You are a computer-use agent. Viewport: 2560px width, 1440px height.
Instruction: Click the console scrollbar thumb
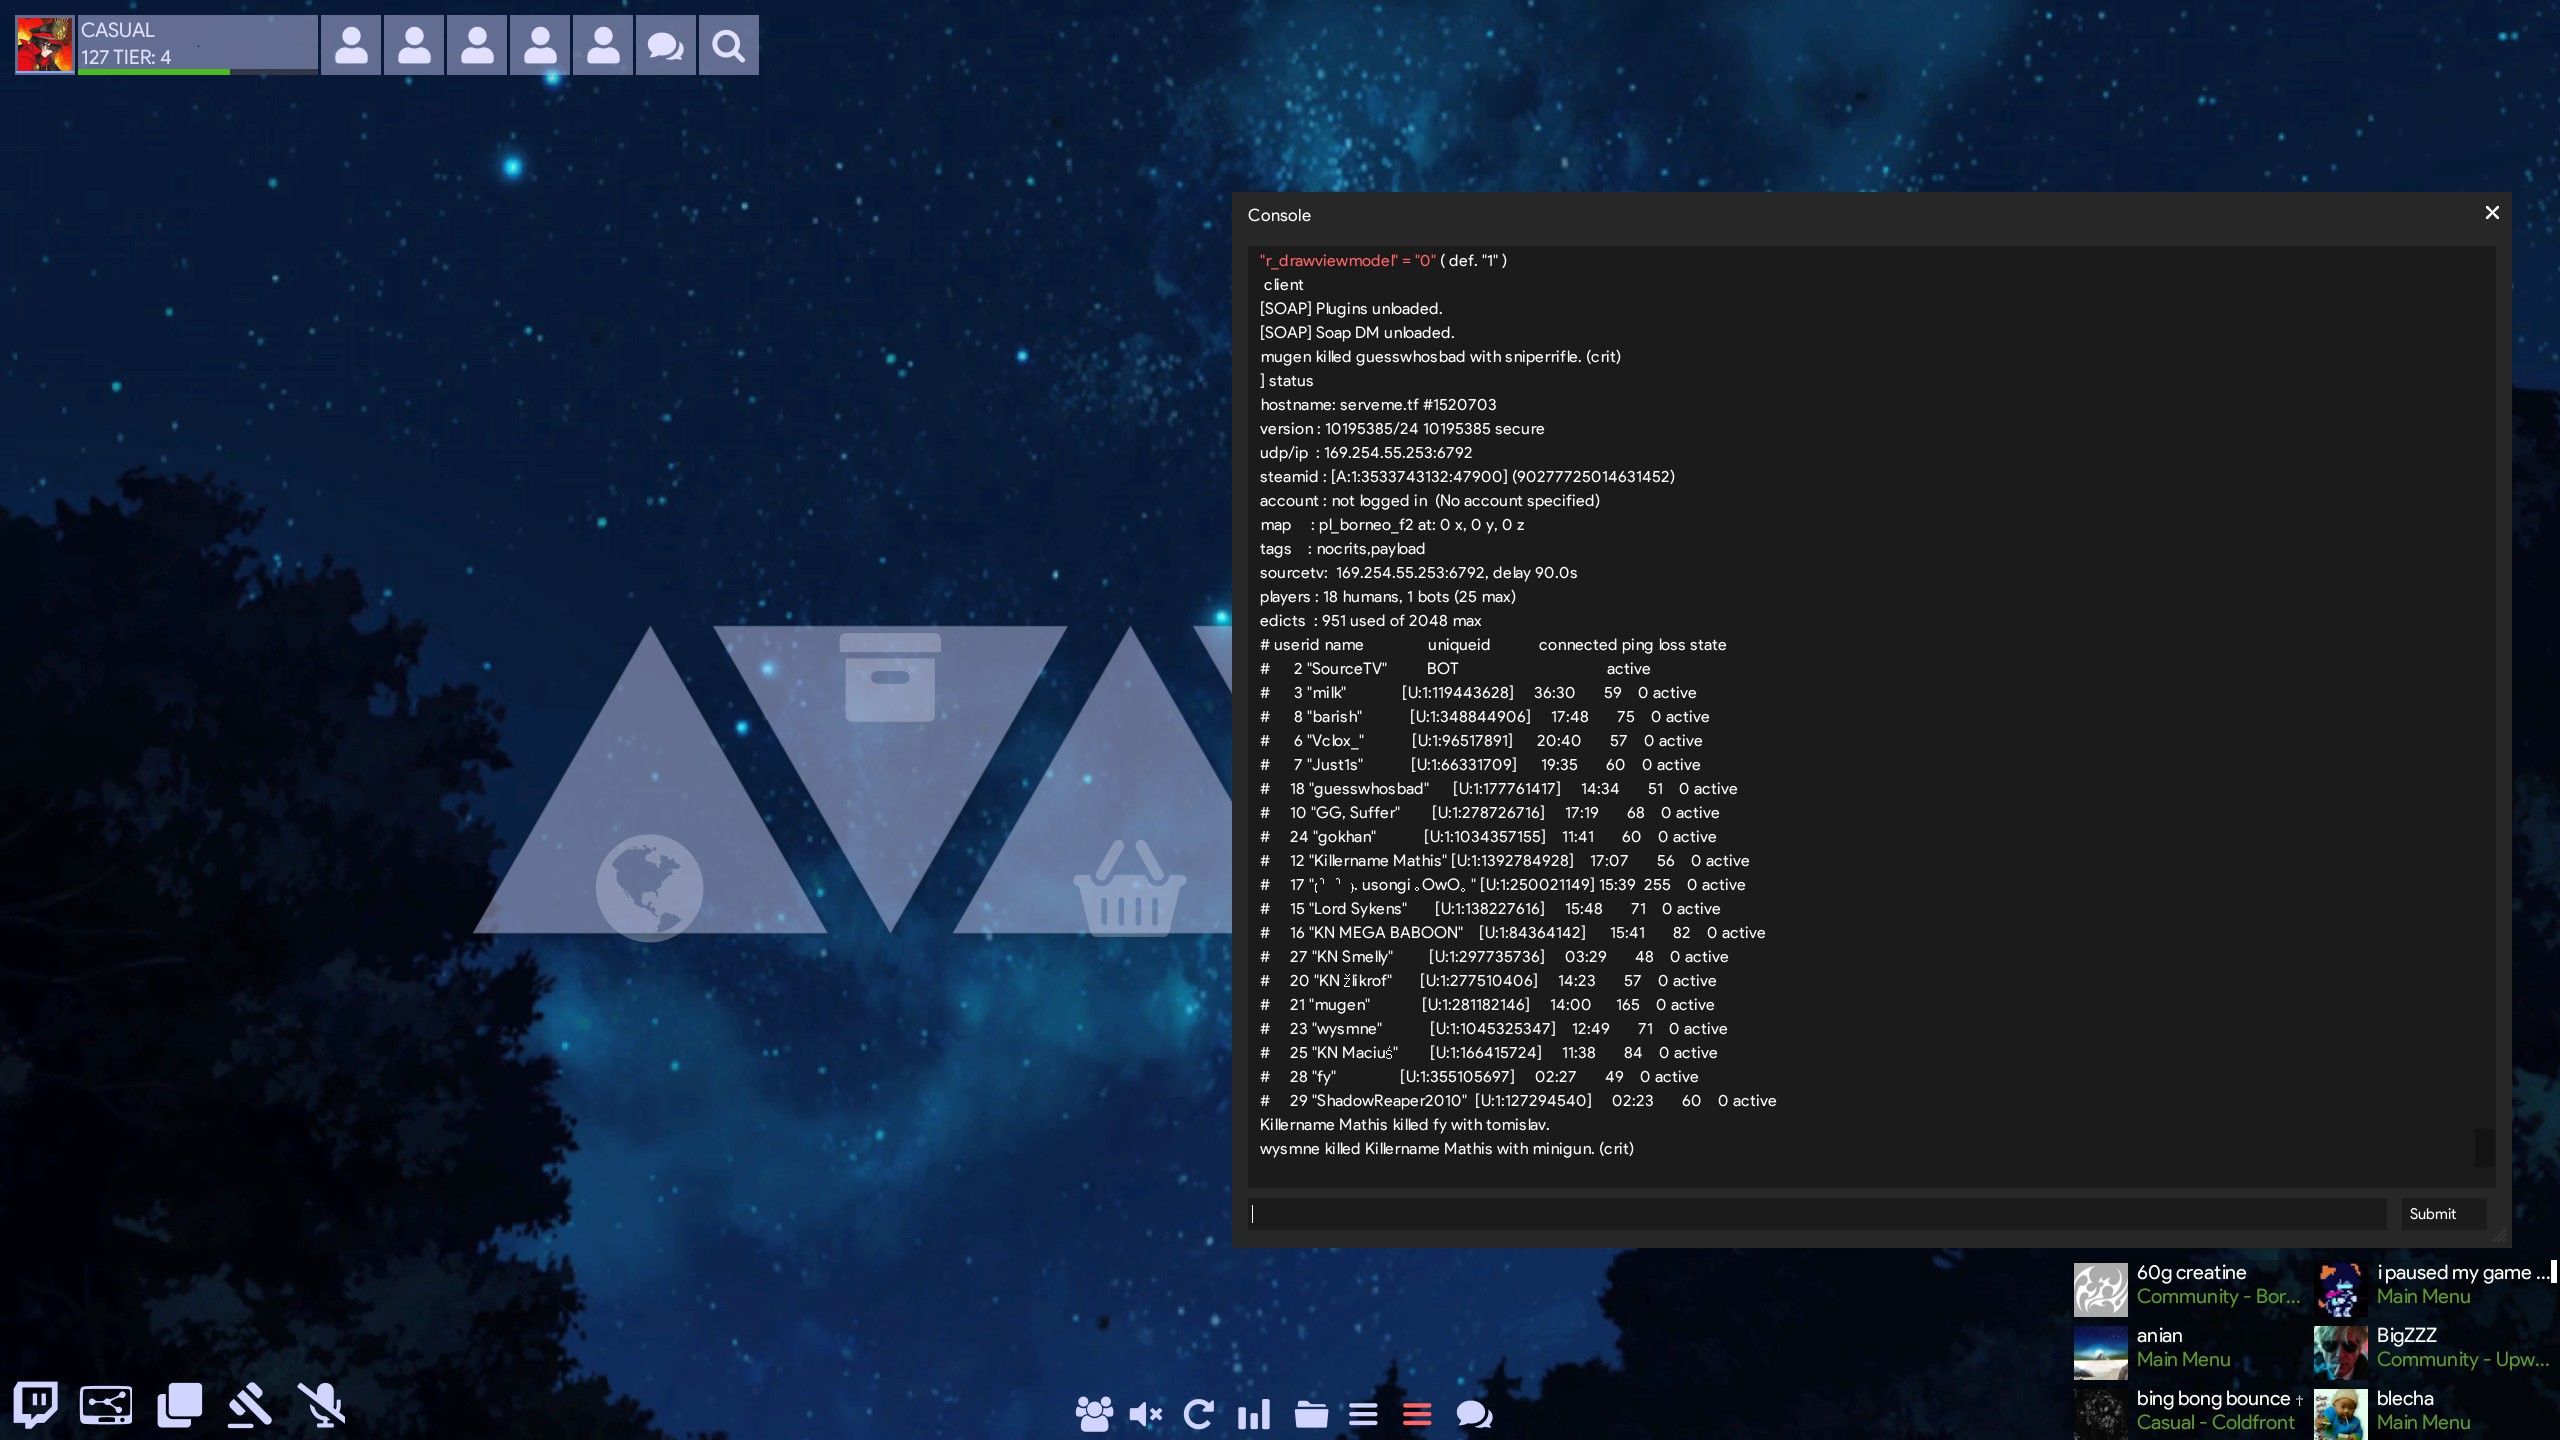click(x=2484, y=1147)
